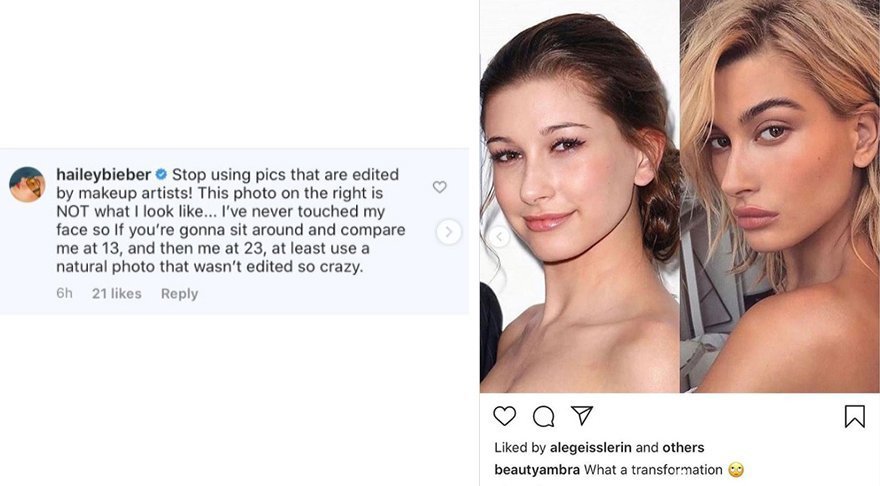This screenshot has height=486, width=880.
Task: Click the emoji at the end of the caption
Action: point(736,469)
